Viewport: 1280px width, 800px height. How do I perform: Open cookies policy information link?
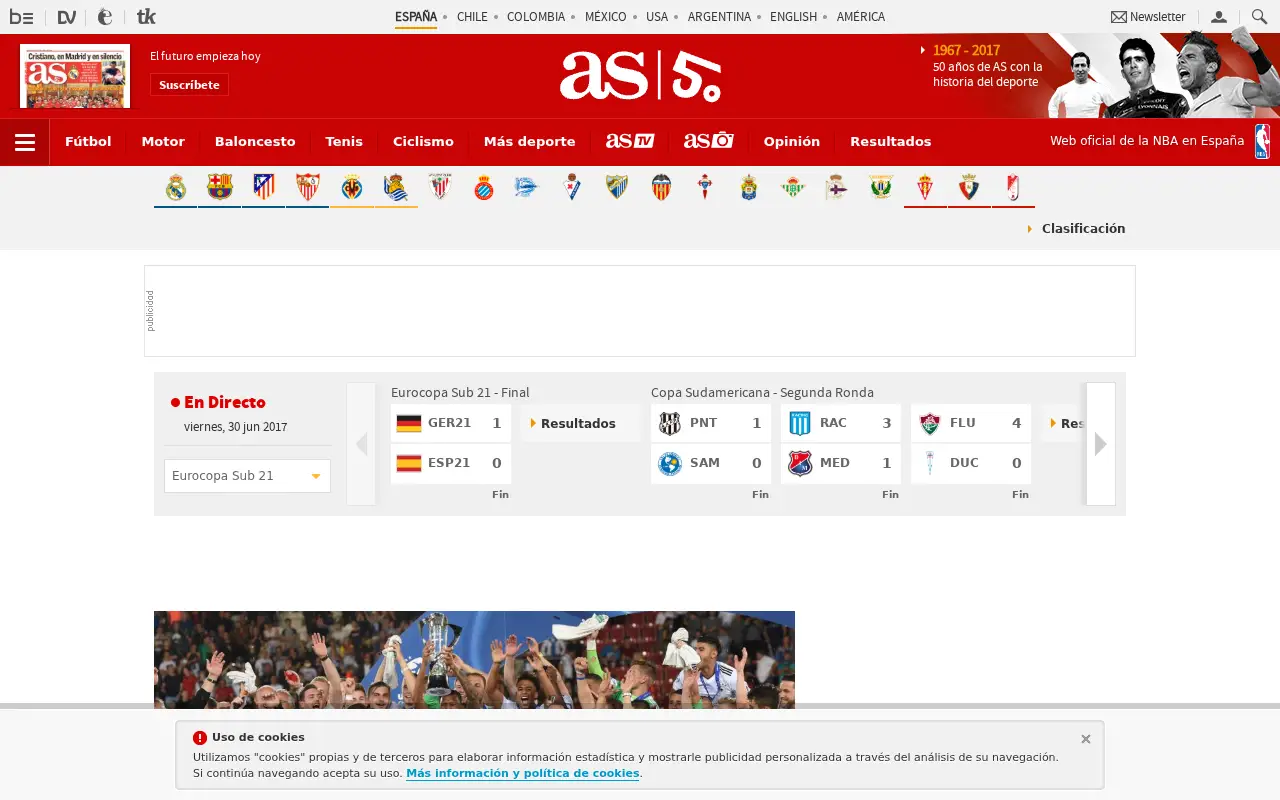click(523, 773)
